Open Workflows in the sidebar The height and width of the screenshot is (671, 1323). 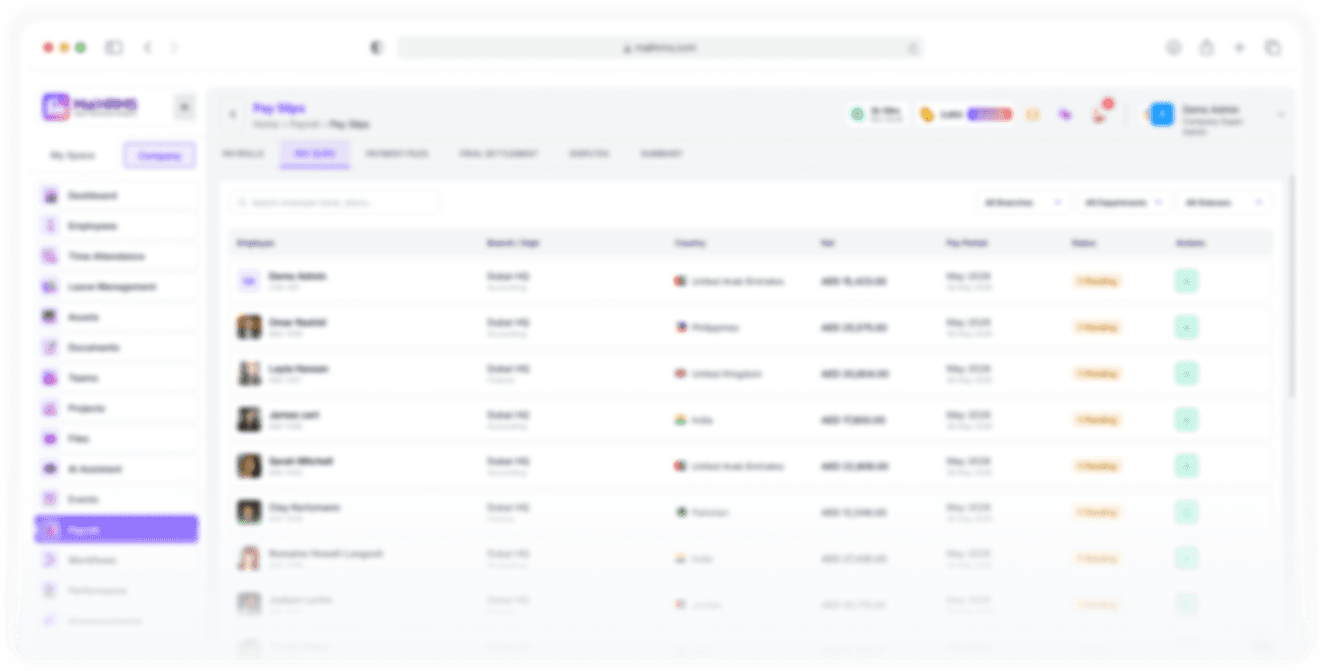(x=116, y=560)
